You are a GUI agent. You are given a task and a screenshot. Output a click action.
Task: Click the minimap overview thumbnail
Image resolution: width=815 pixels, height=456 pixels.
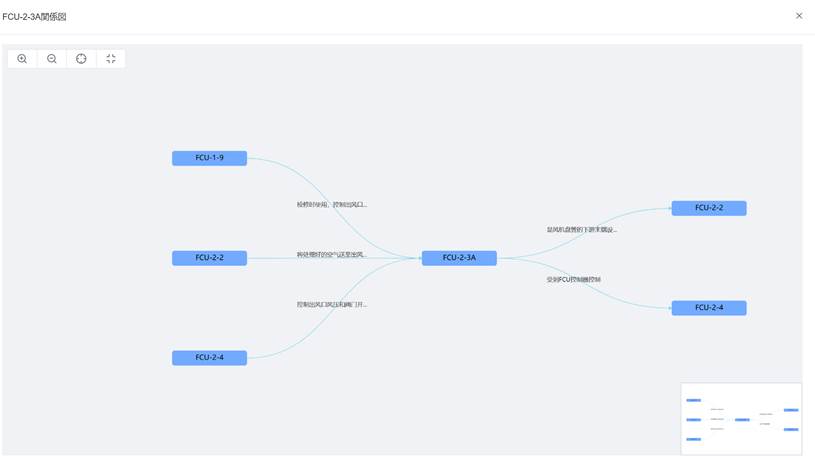[741, 419]
